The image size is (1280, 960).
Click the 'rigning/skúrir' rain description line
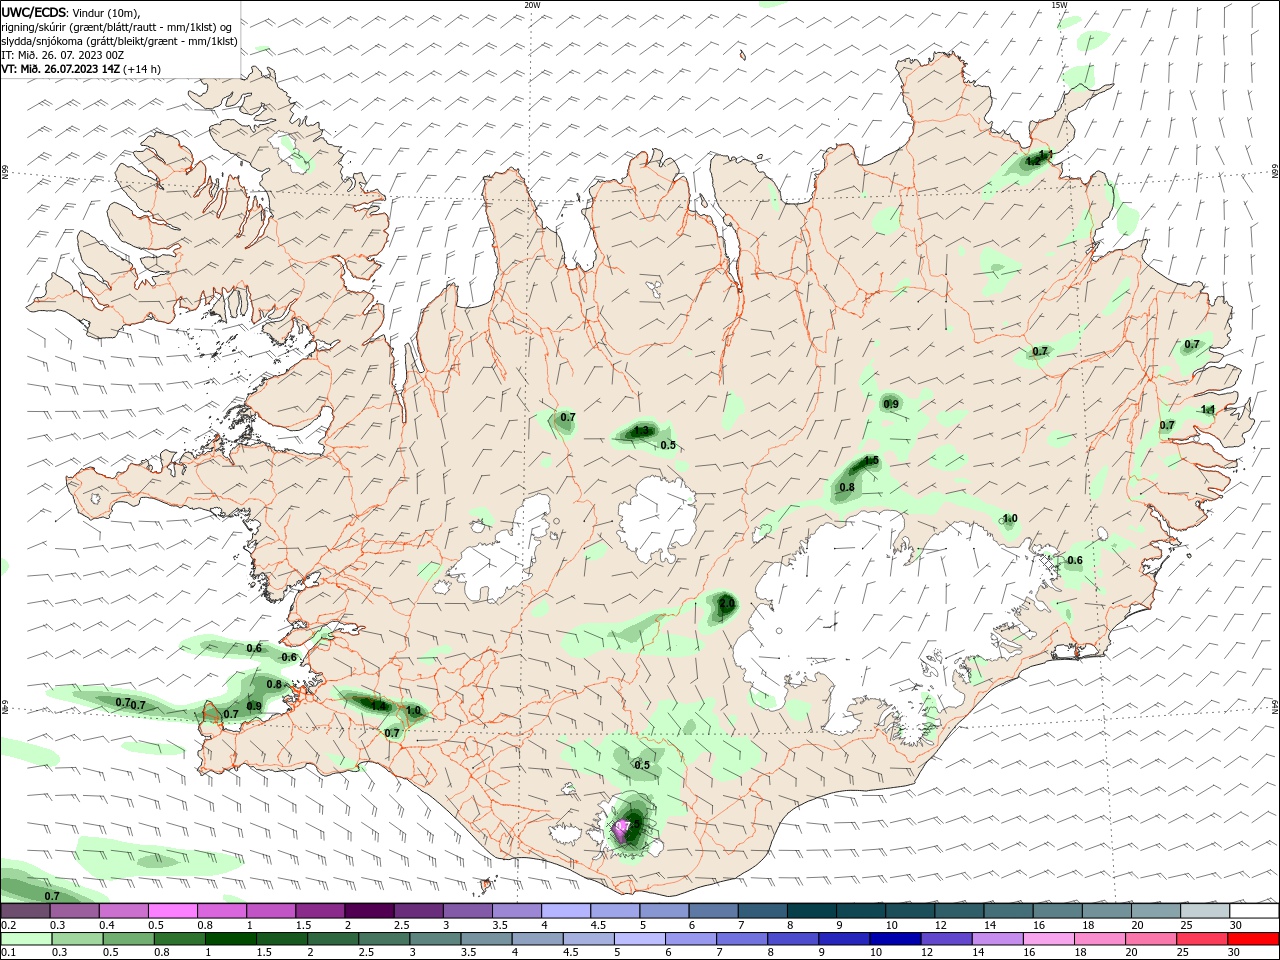pyautogui.click(x=117, y=26)
